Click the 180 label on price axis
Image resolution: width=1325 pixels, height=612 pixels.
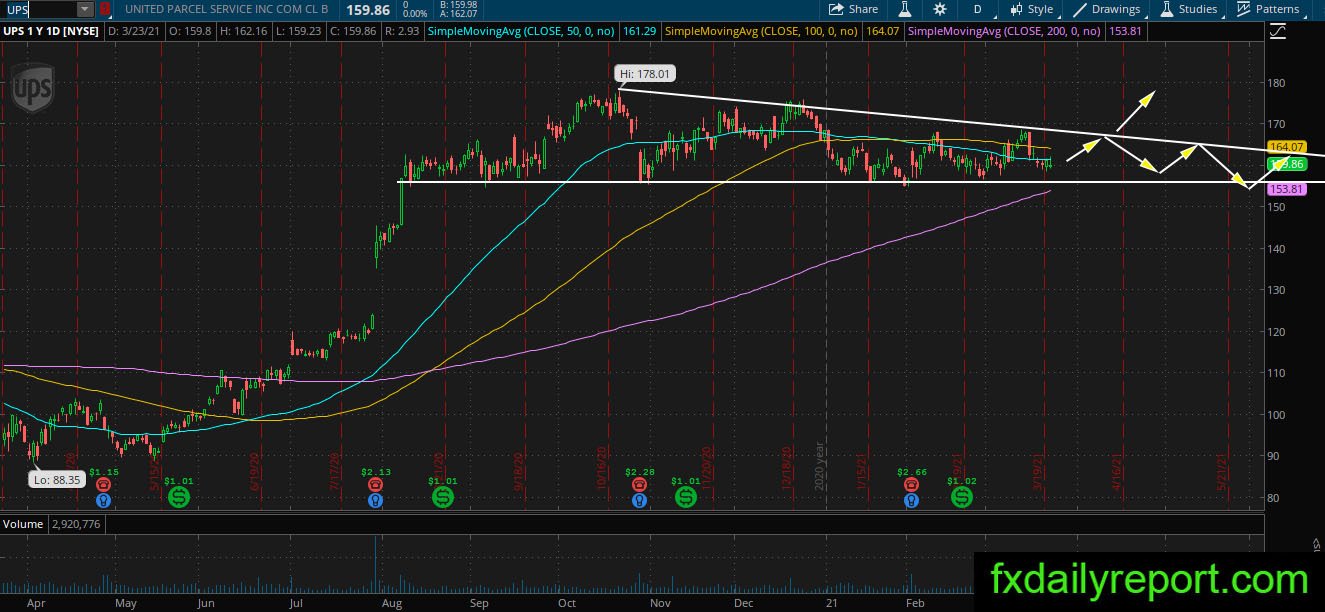(x=1278, y=83)
